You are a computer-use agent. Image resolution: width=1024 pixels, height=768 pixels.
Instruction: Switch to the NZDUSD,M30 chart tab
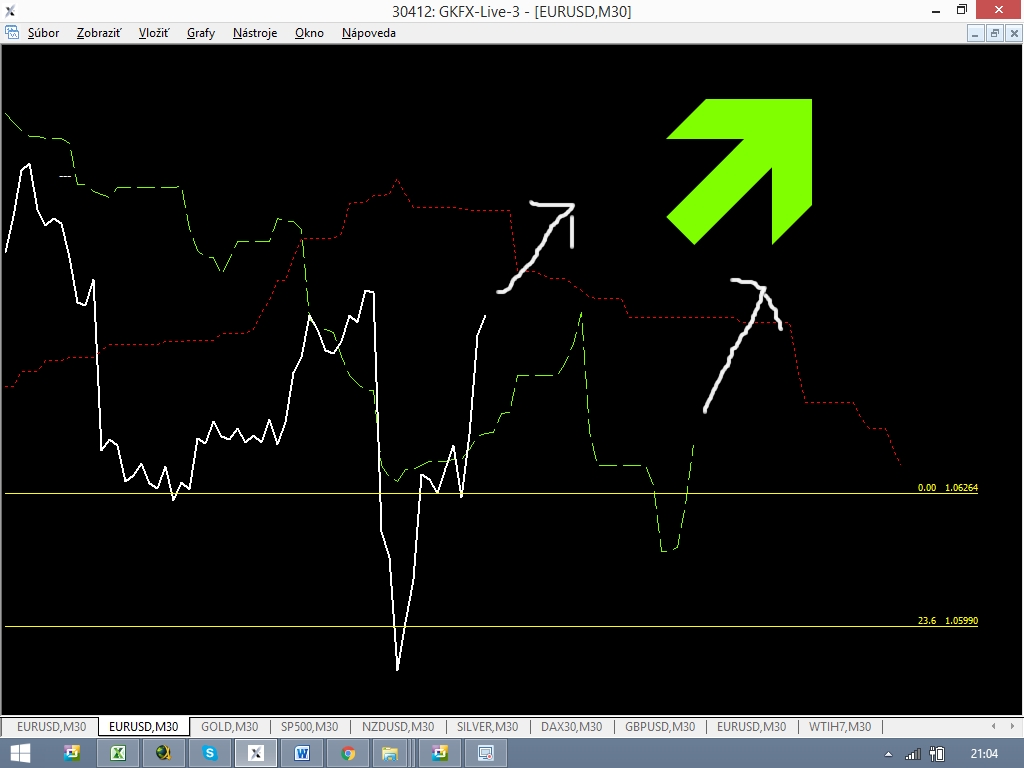[398, 726]
